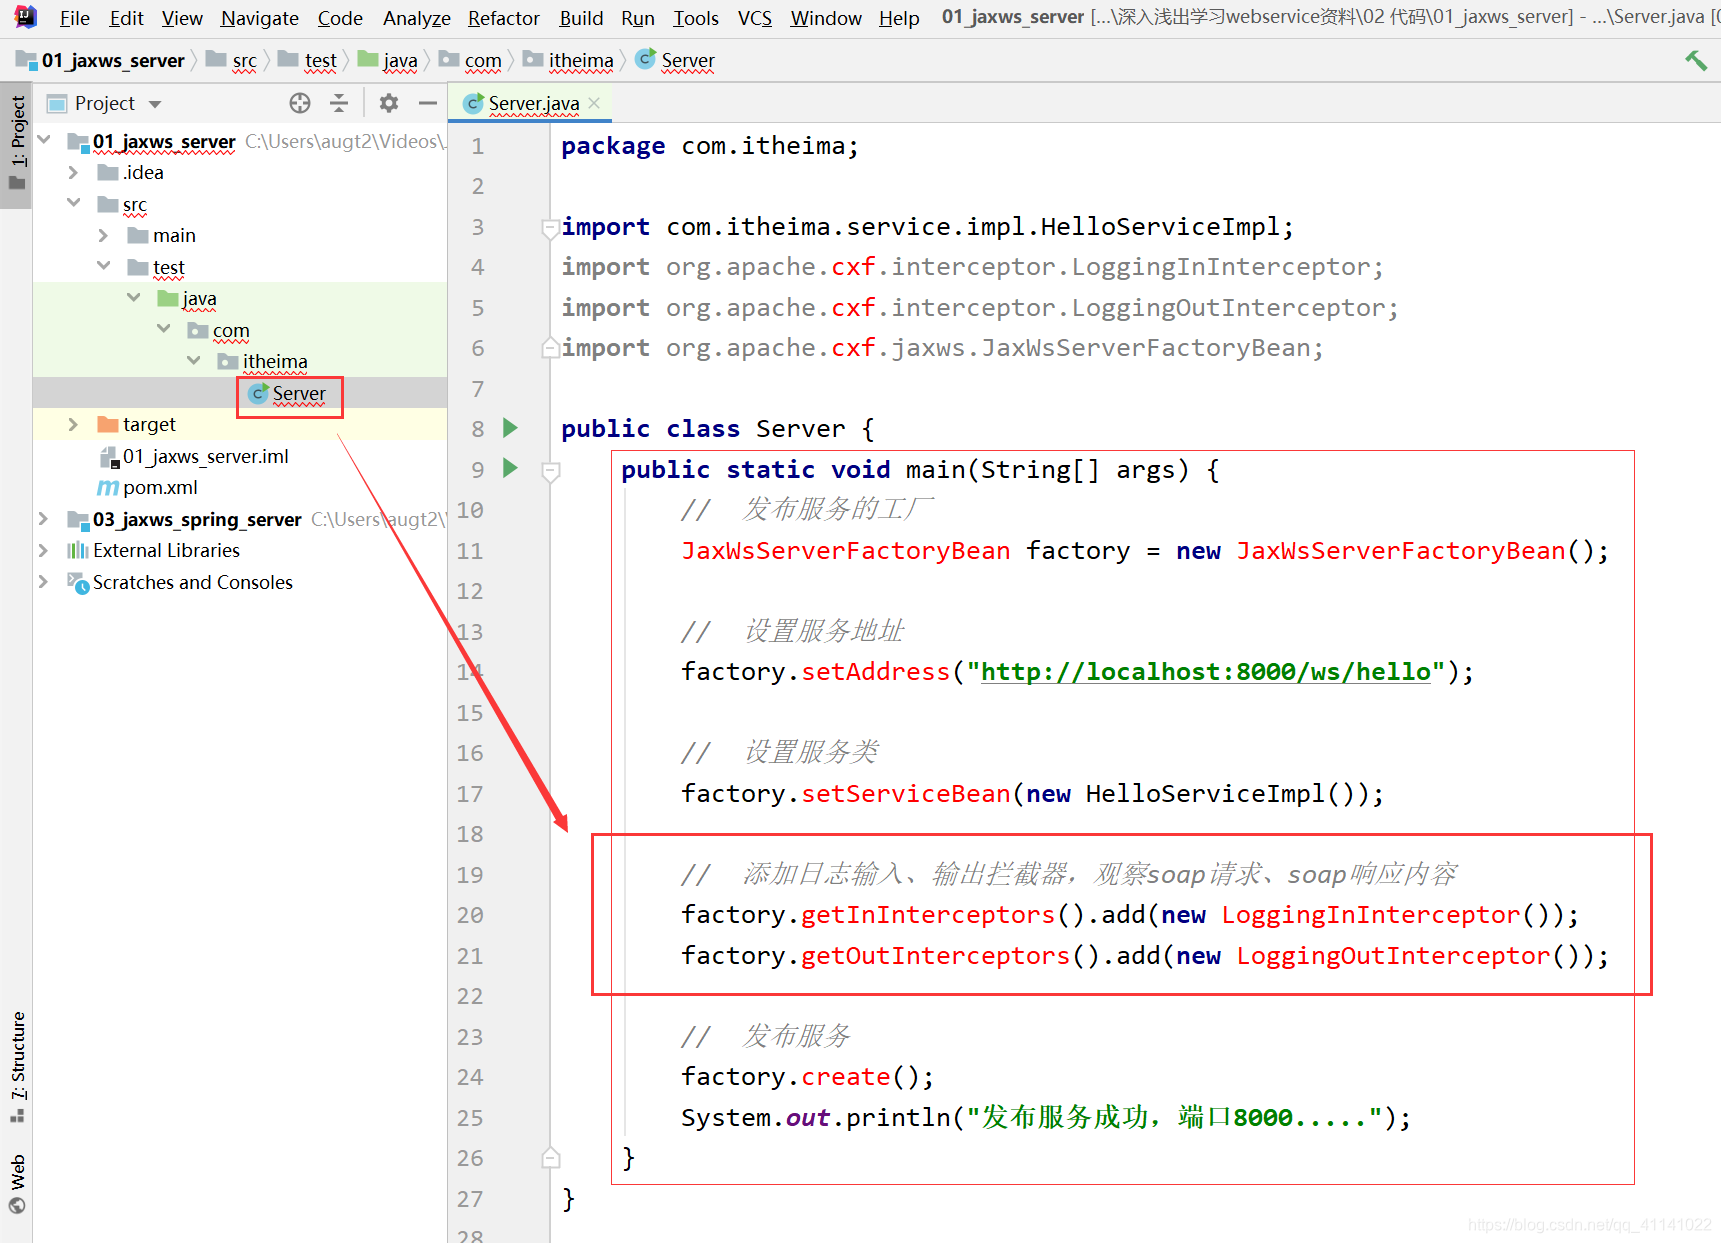1721x1243 pixels.
Task: Collapse the src folder
Action: 73,202
